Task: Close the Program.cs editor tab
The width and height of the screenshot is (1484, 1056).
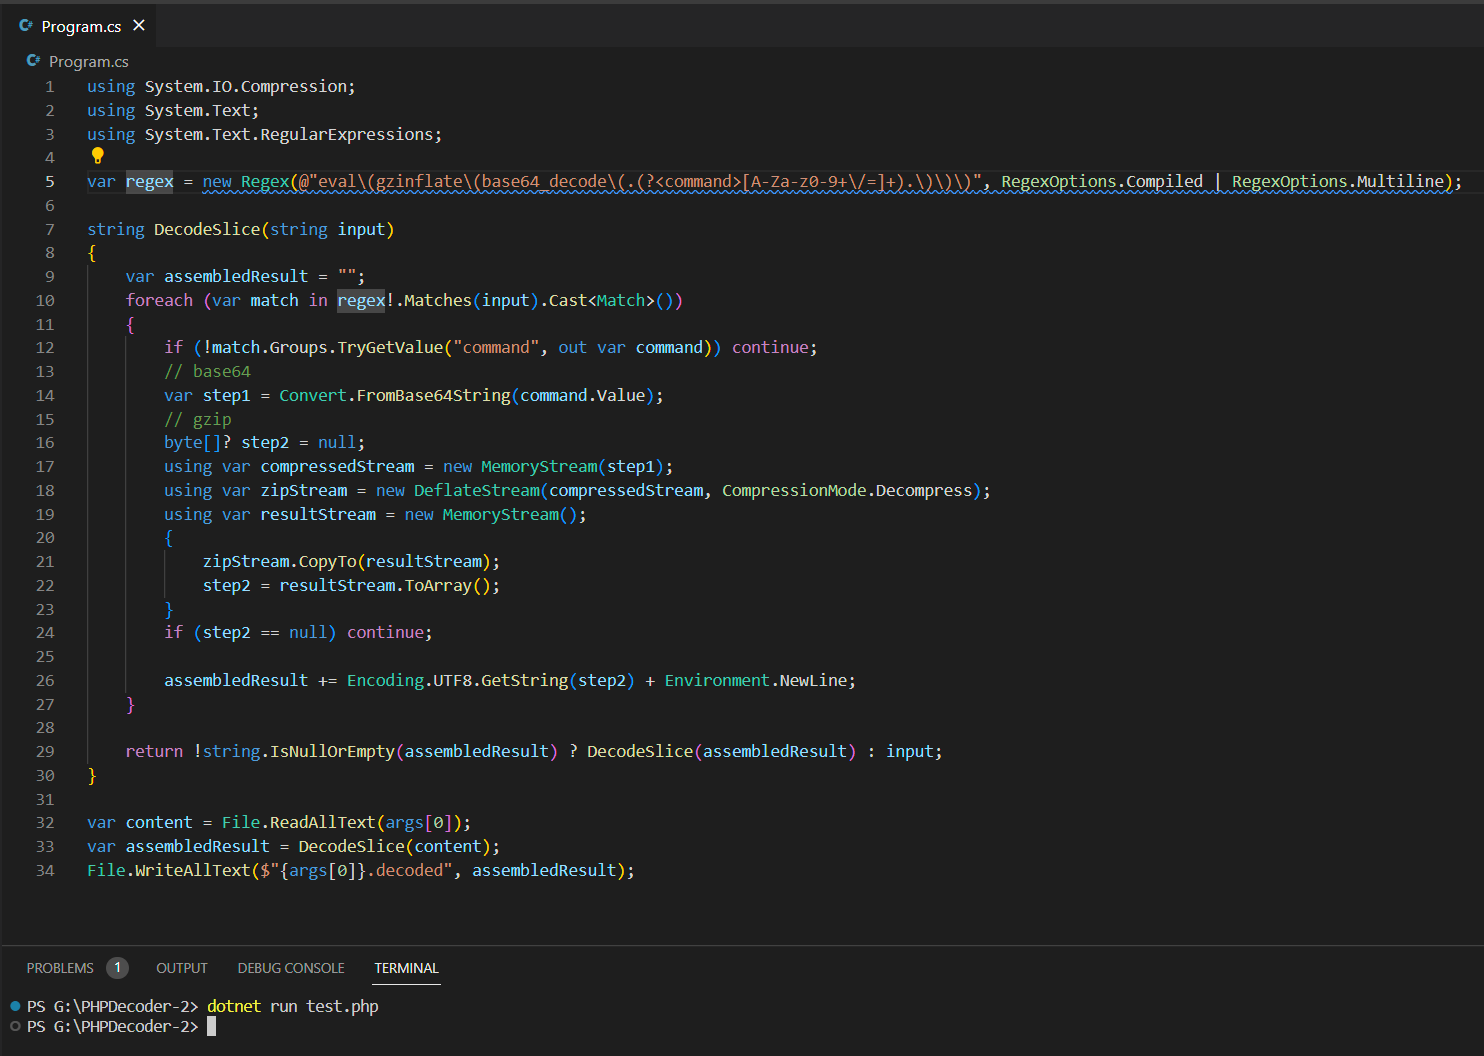Action: tap(139, 26)
